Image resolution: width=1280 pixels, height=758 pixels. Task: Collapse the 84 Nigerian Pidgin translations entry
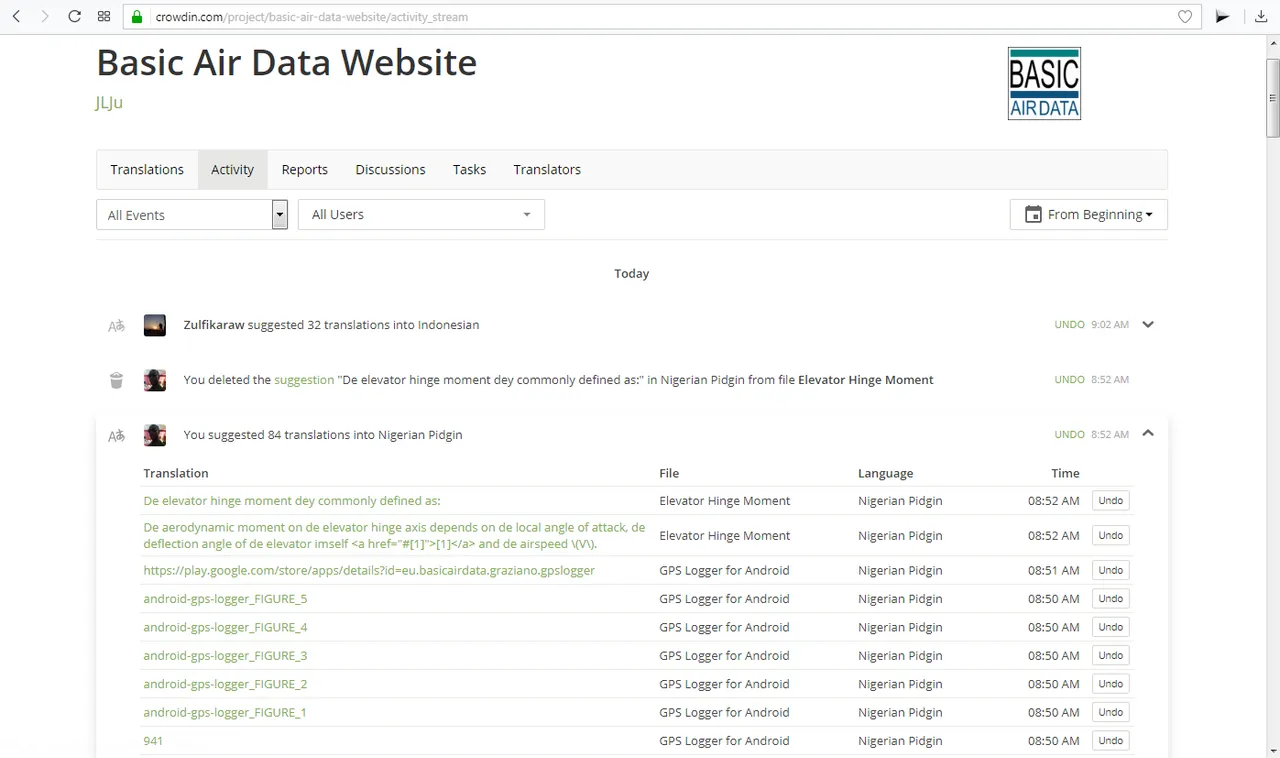tap(1148, 434)
